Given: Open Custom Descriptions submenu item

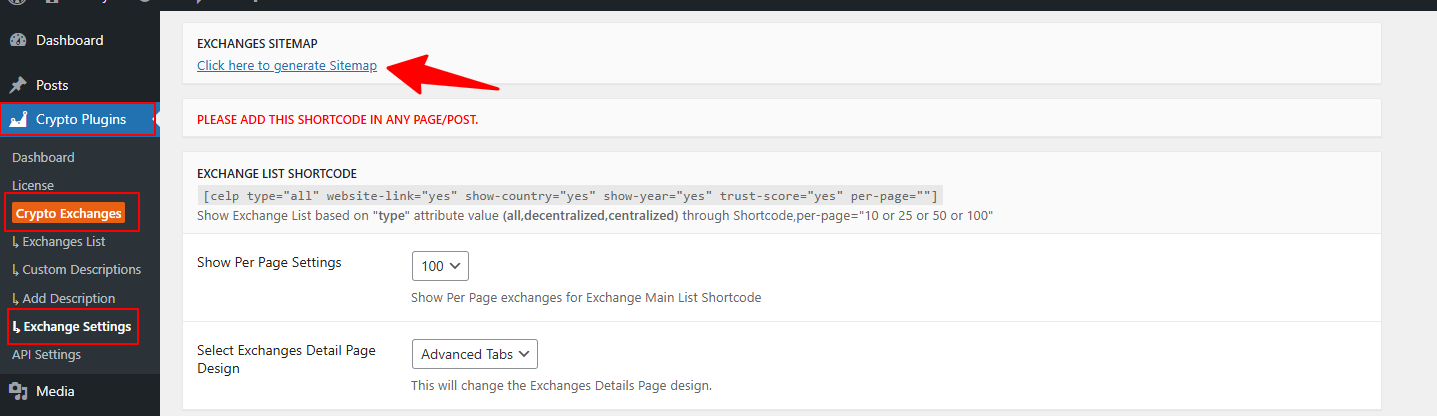Looking at the screenshot, I should [x=77, y=269].
